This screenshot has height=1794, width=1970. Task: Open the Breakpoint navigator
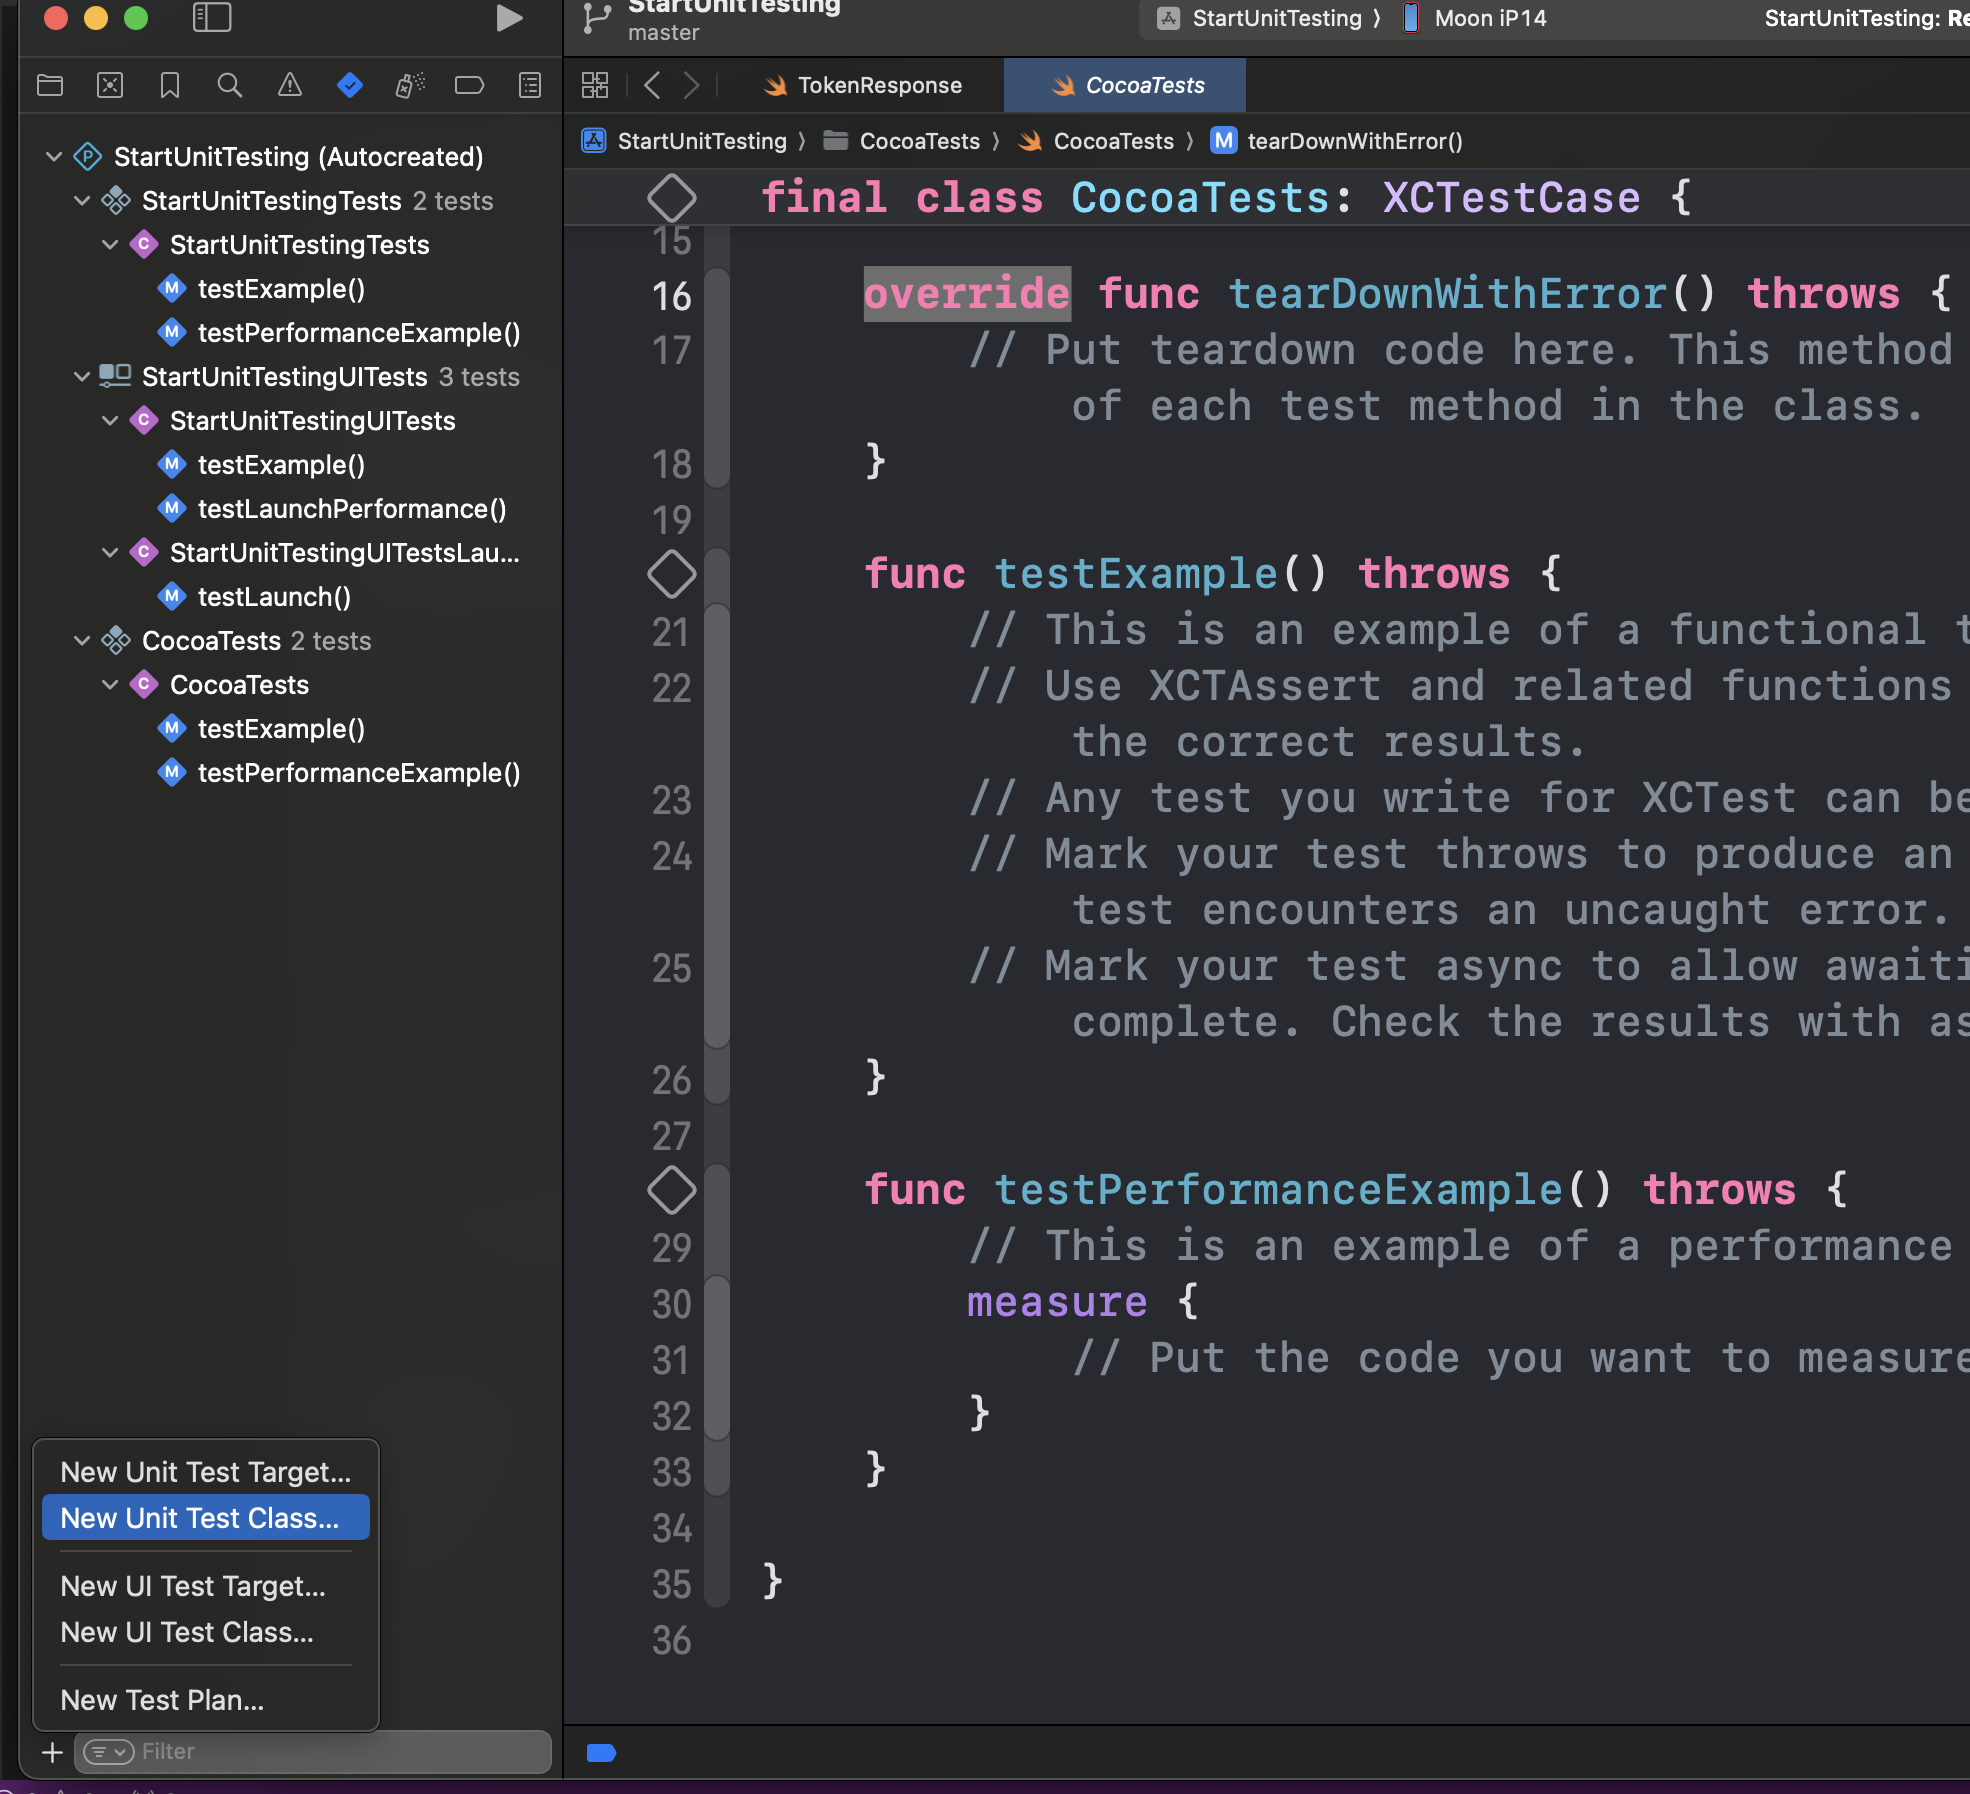470,86
